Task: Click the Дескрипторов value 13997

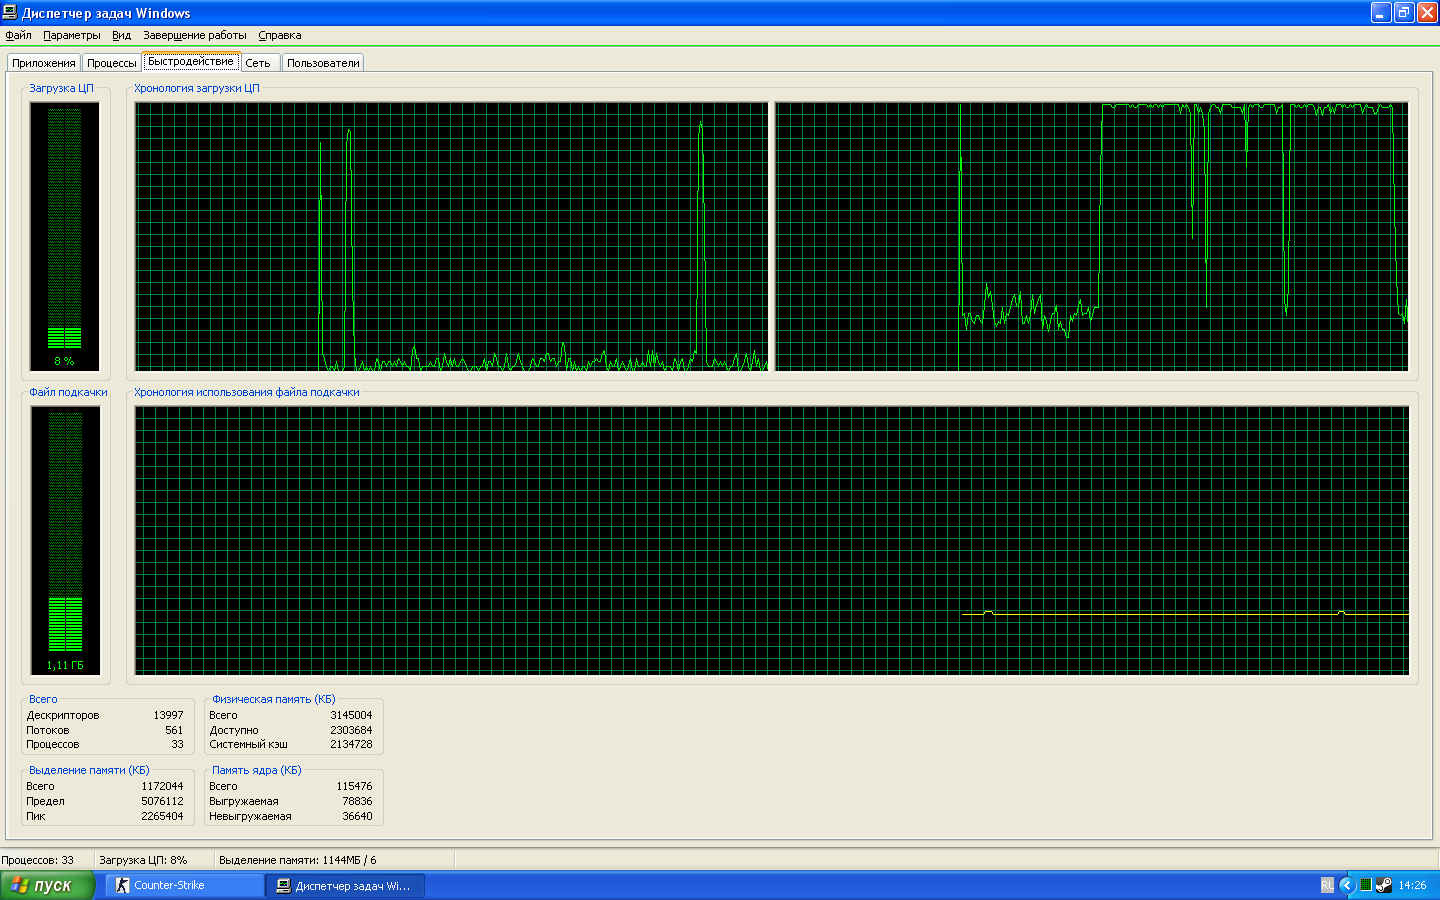Action: (168, 715)
